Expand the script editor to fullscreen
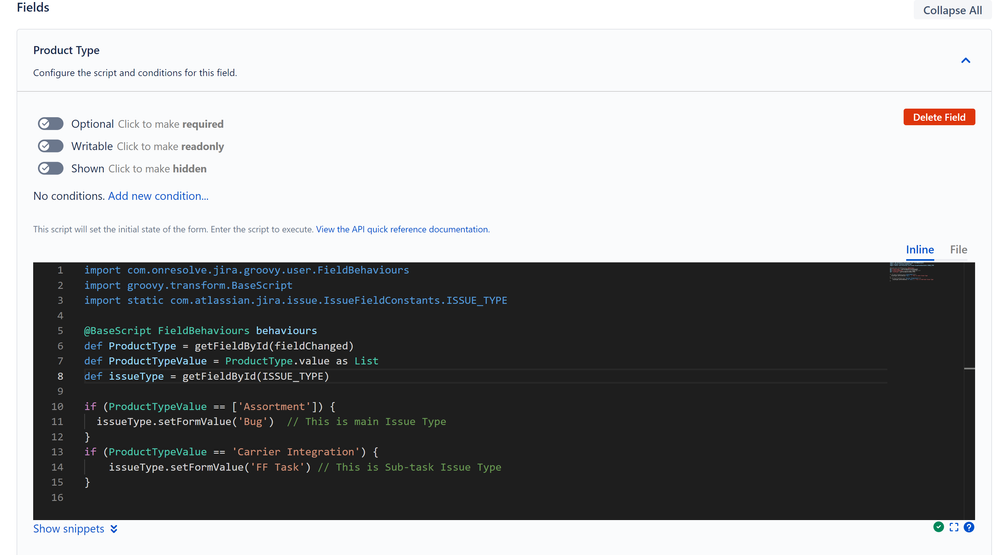The height and width of the screenshot is (555, 999). coord(954,527)
